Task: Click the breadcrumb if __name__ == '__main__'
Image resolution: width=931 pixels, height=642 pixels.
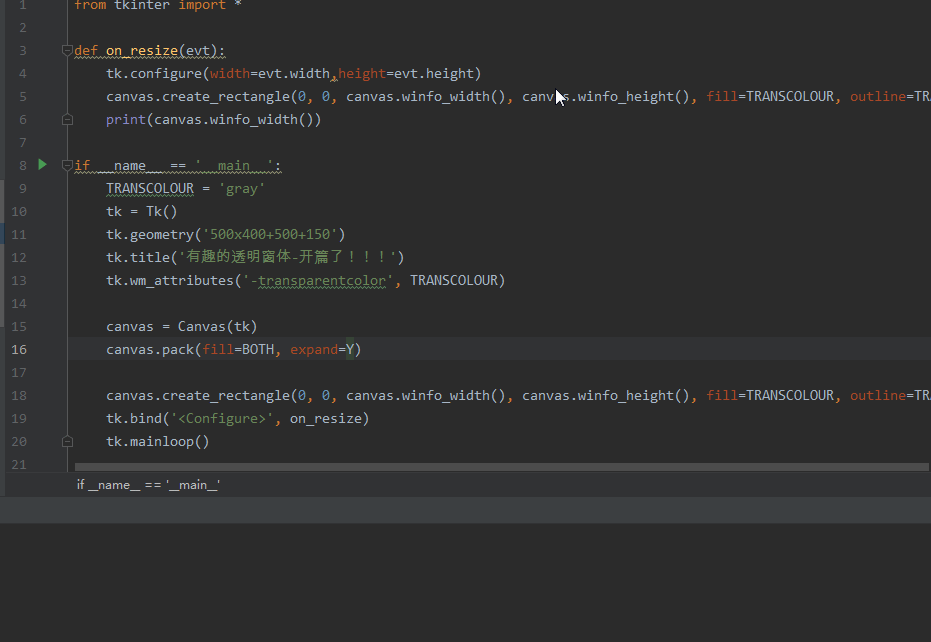Action: click(x=148, y=485)
